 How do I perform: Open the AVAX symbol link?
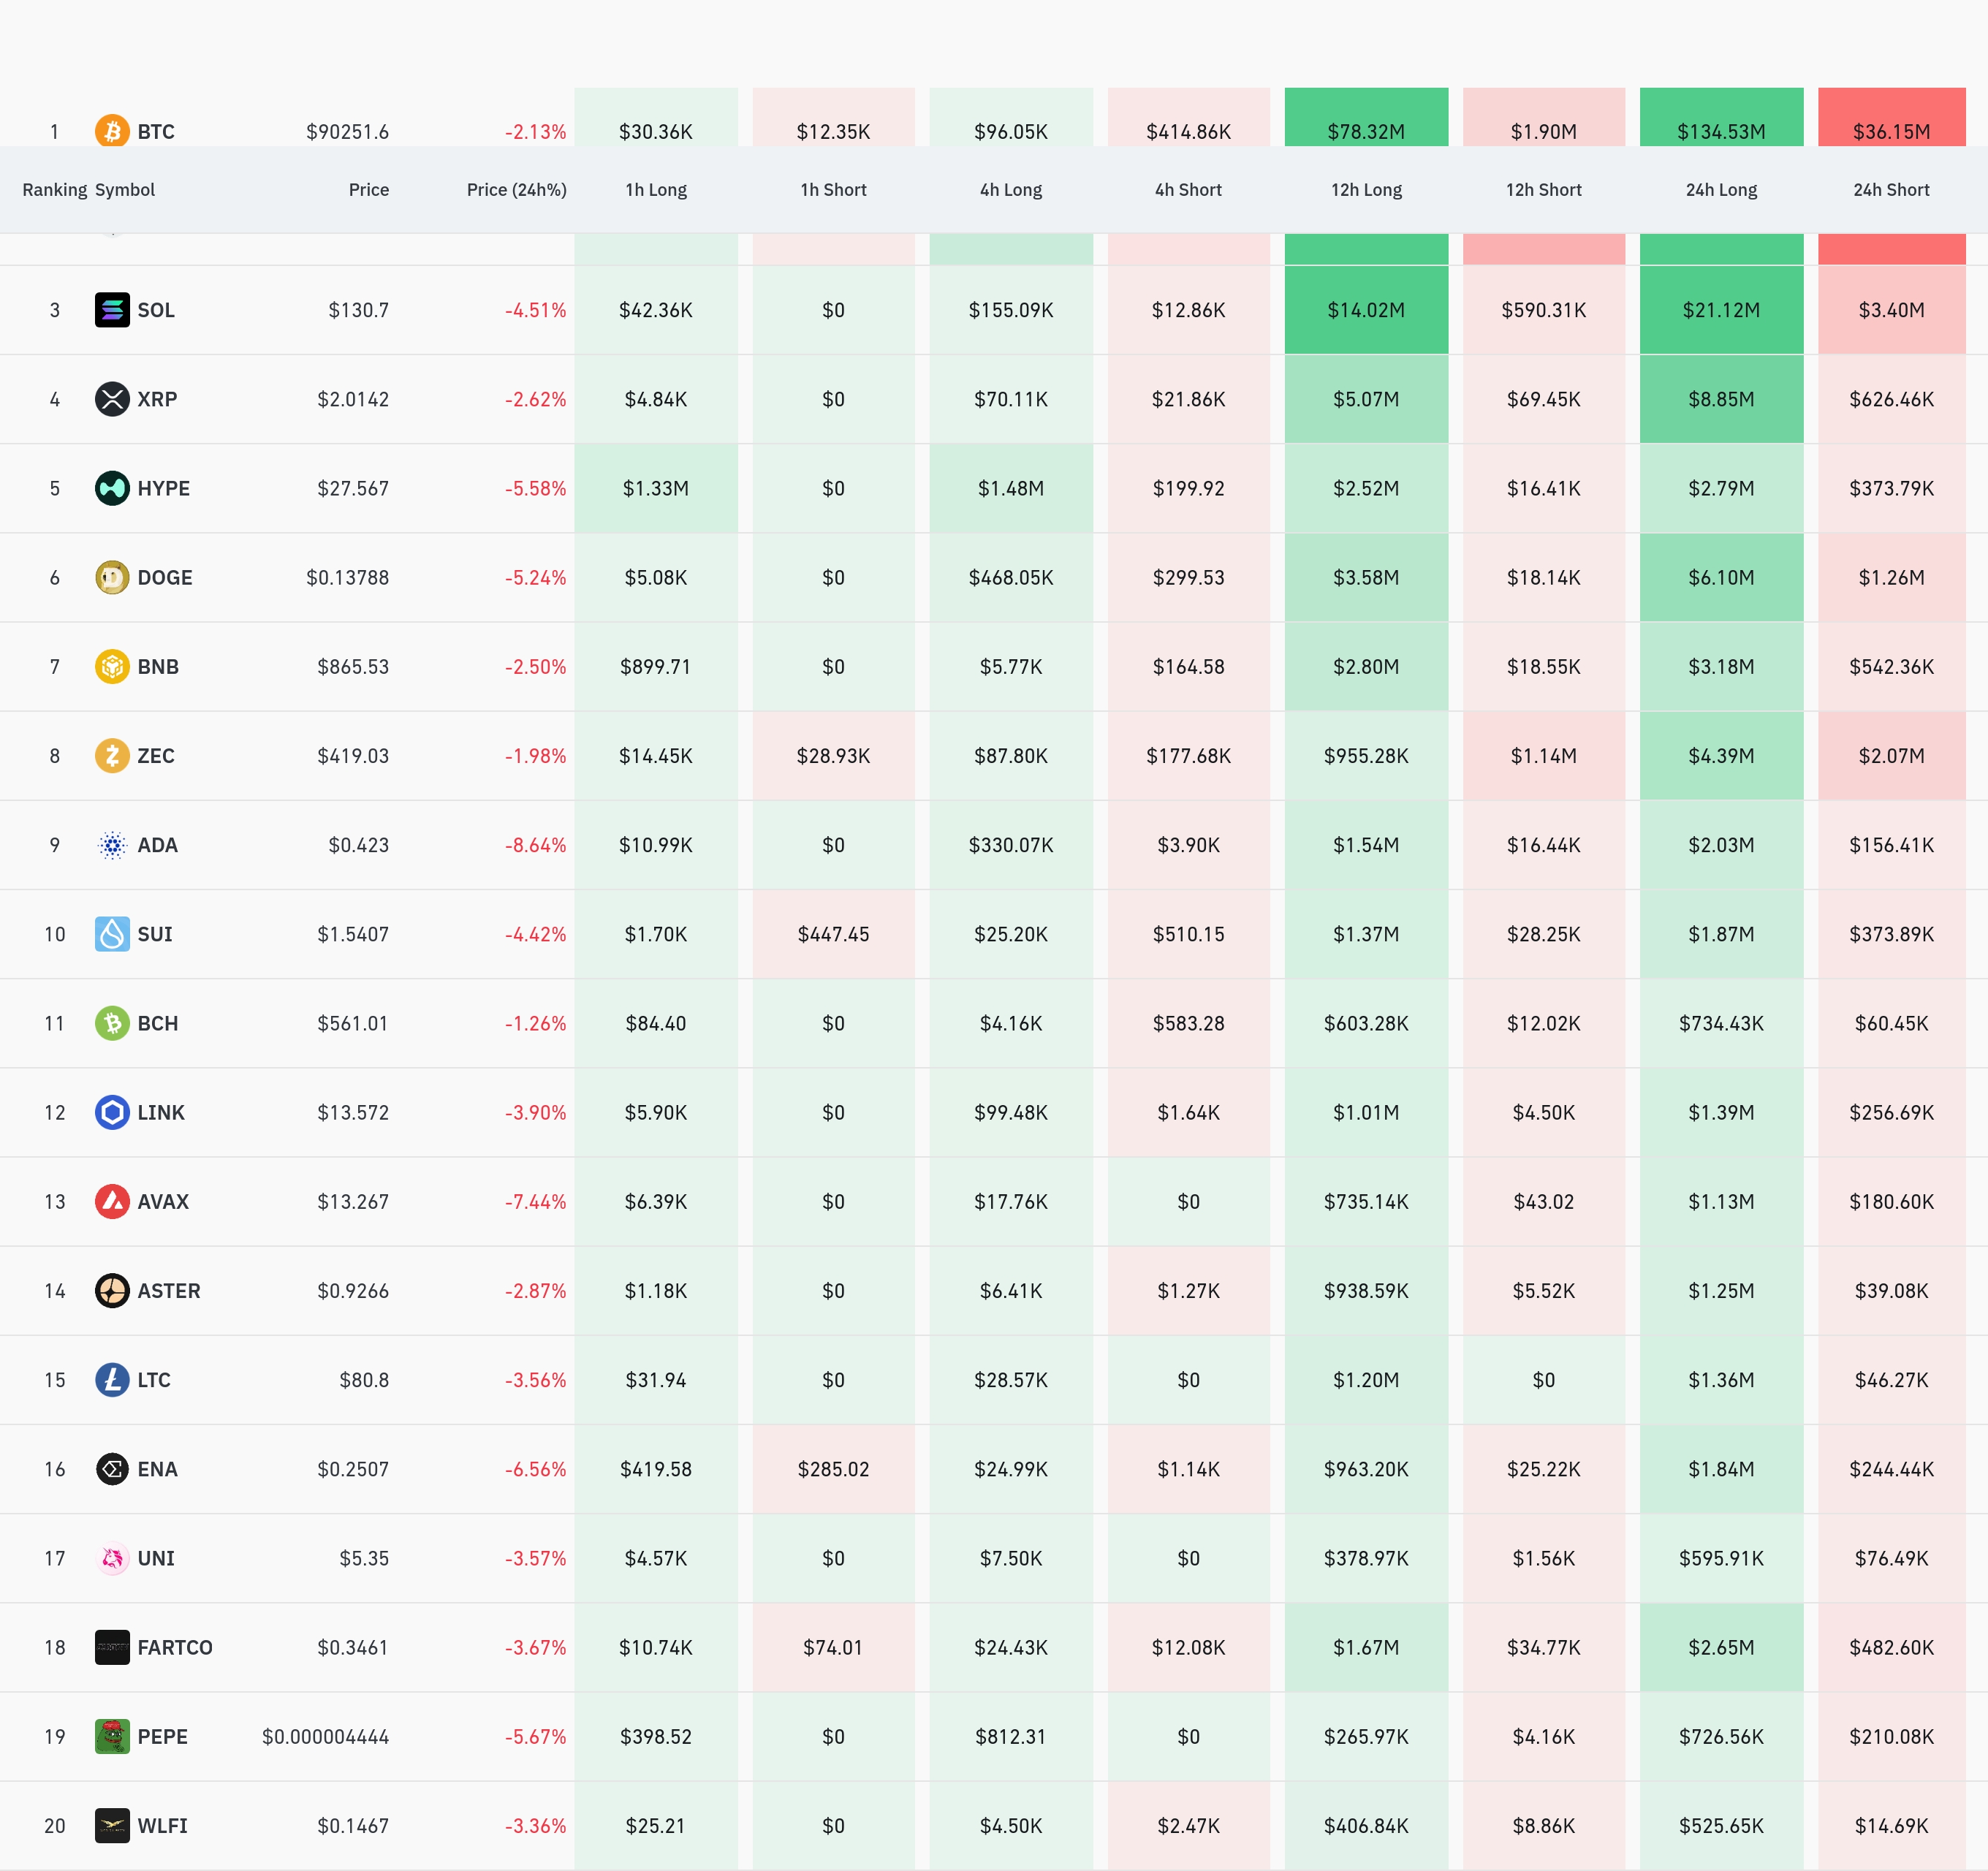(x=163, y=1201)
